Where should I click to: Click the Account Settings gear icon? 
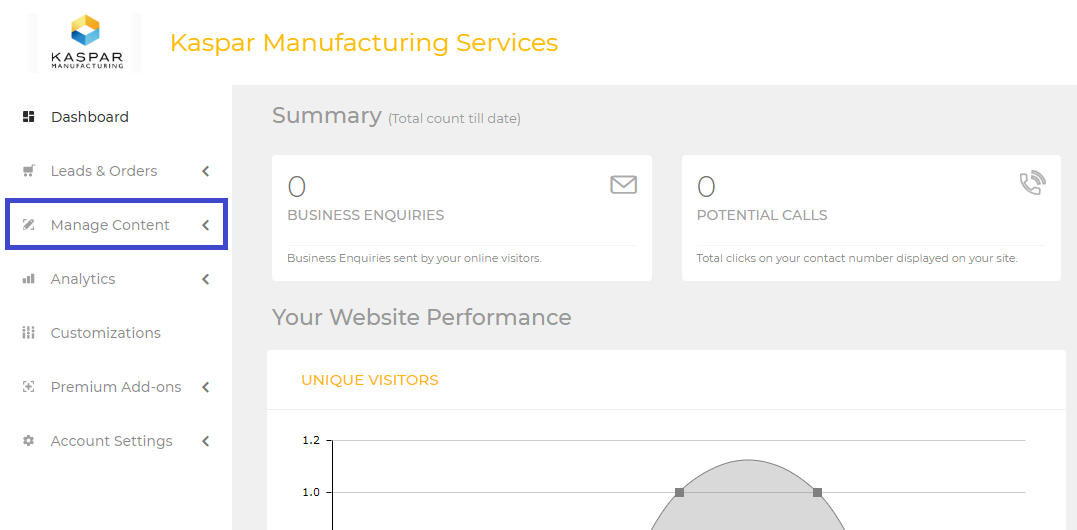[x=28, y=441]
